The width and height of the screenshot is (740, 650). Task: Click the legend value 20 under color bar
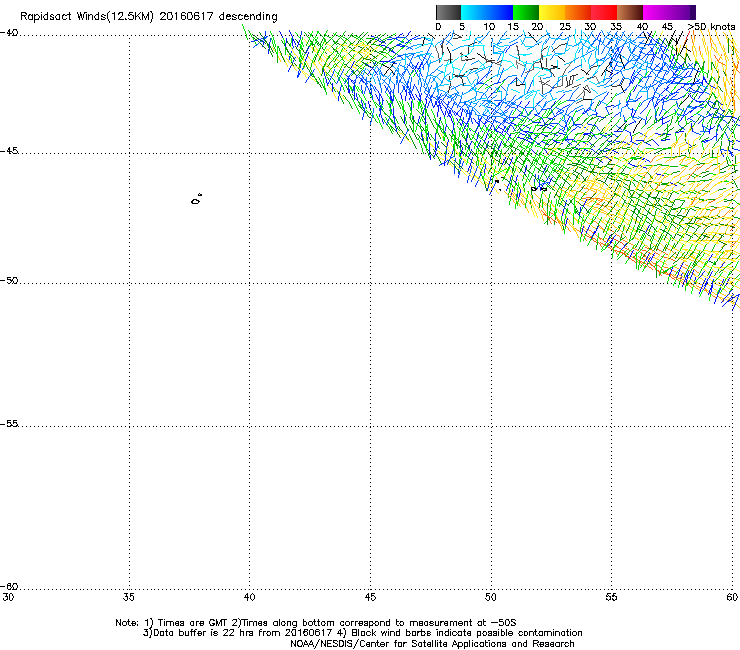click(538, 27)
